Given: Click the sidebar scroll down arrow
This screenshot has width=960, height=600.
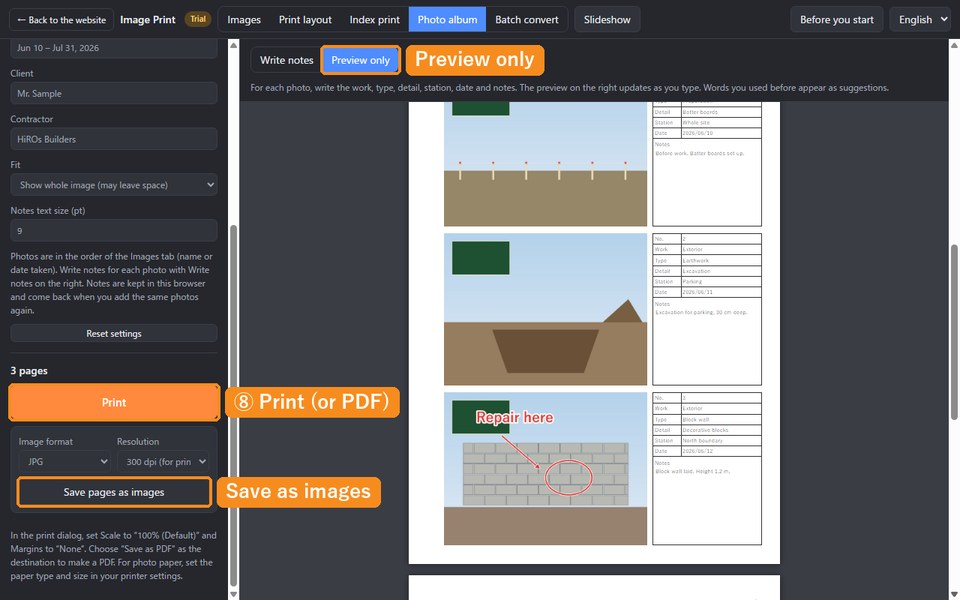Looking at the screenshot, I should pos(233,594).
